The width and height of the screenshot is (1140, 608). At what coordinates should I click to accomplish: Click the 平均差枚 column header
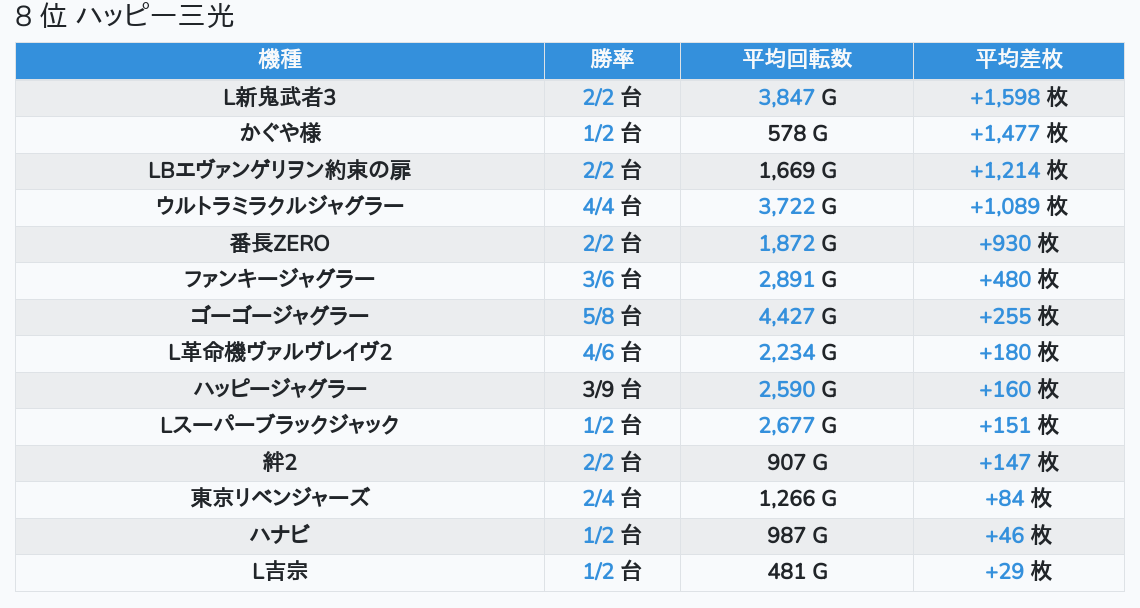click(1018, 60)
